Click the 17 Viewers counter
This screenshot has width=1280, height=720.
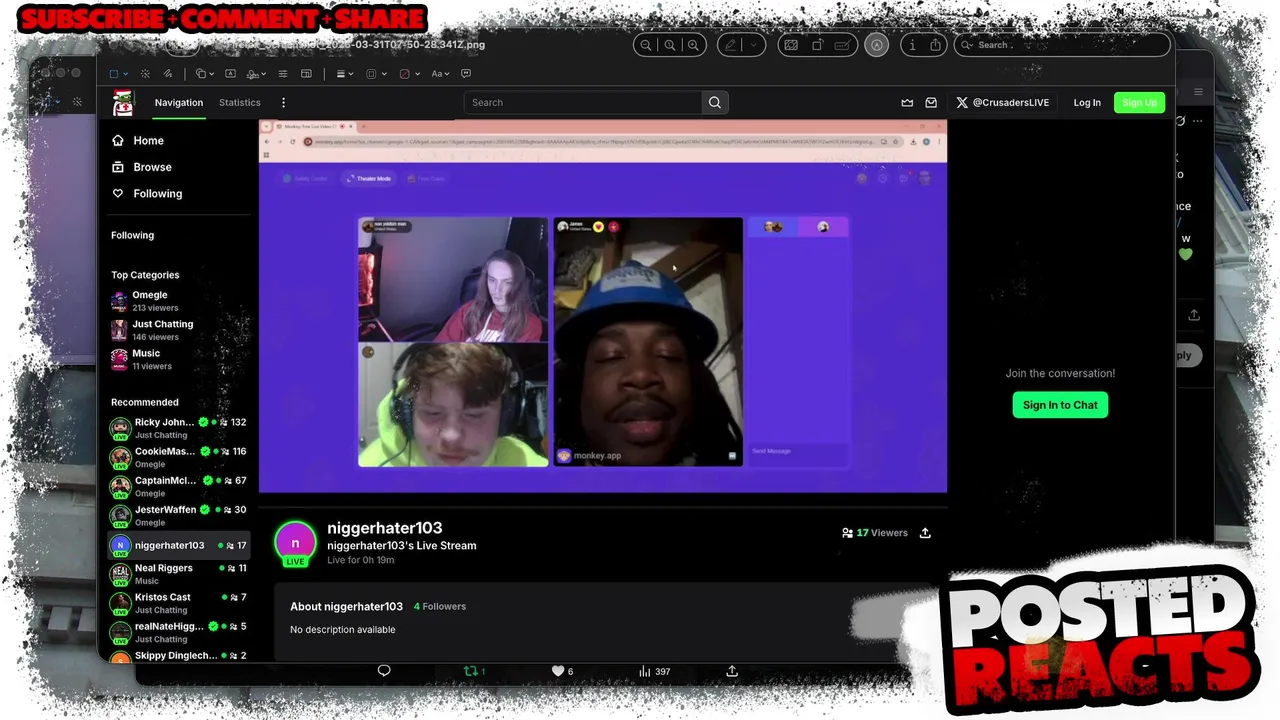click(875, 533)
